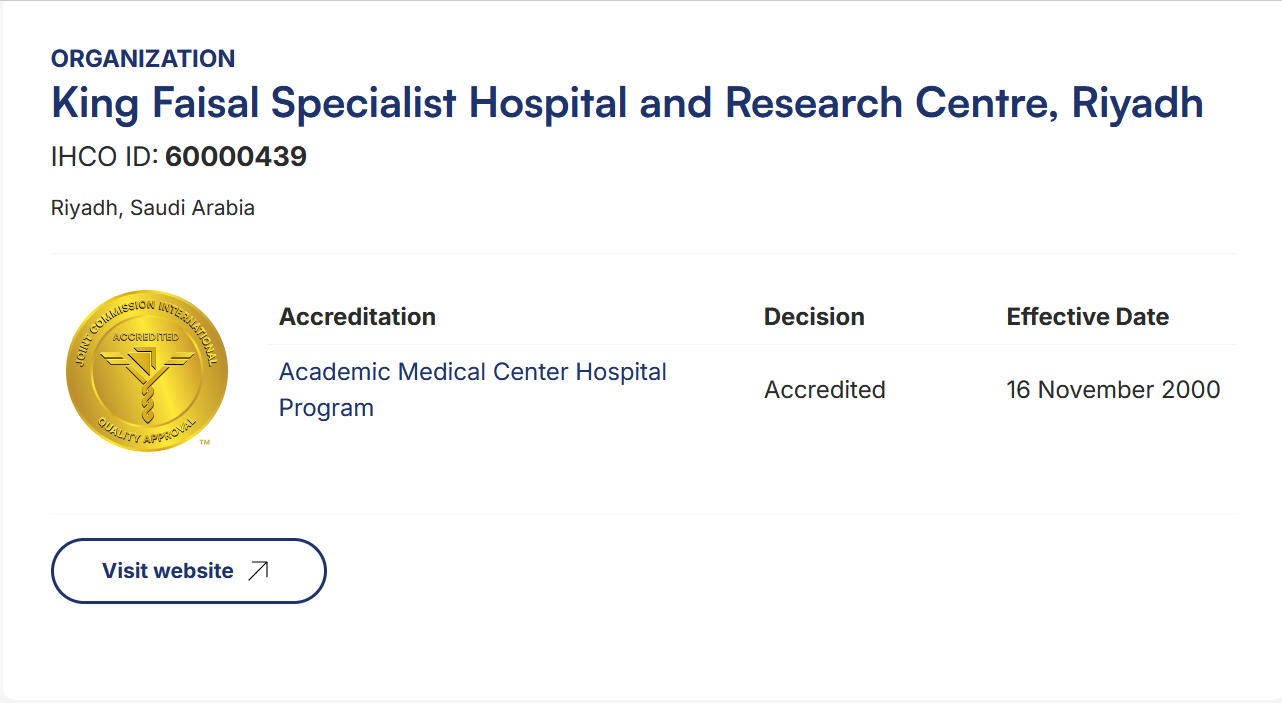Click the word 'Program' in accreditation link
The image size is (1282, 703).
[x=326, y=408]
